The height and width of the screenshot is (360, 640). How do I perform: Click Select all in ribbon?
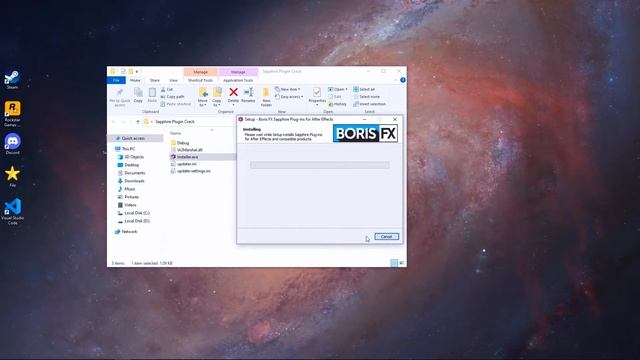point(364,89)
